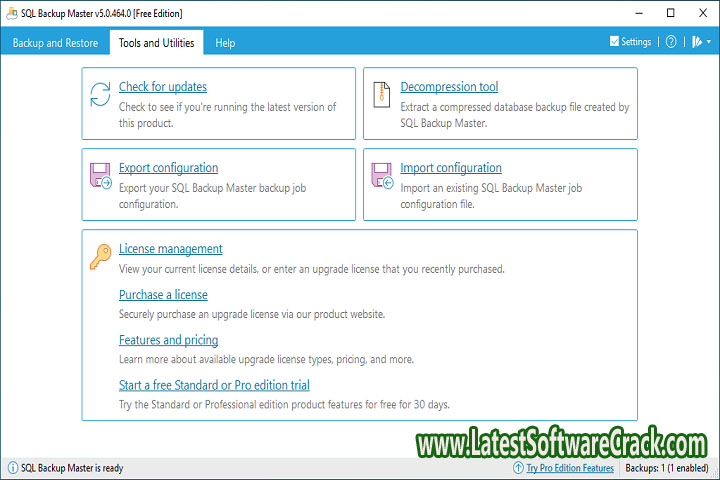Click the 'Import an existing SQL Backup Master job' text
Viewport: 720px width, 480px height.
[491, 196]
